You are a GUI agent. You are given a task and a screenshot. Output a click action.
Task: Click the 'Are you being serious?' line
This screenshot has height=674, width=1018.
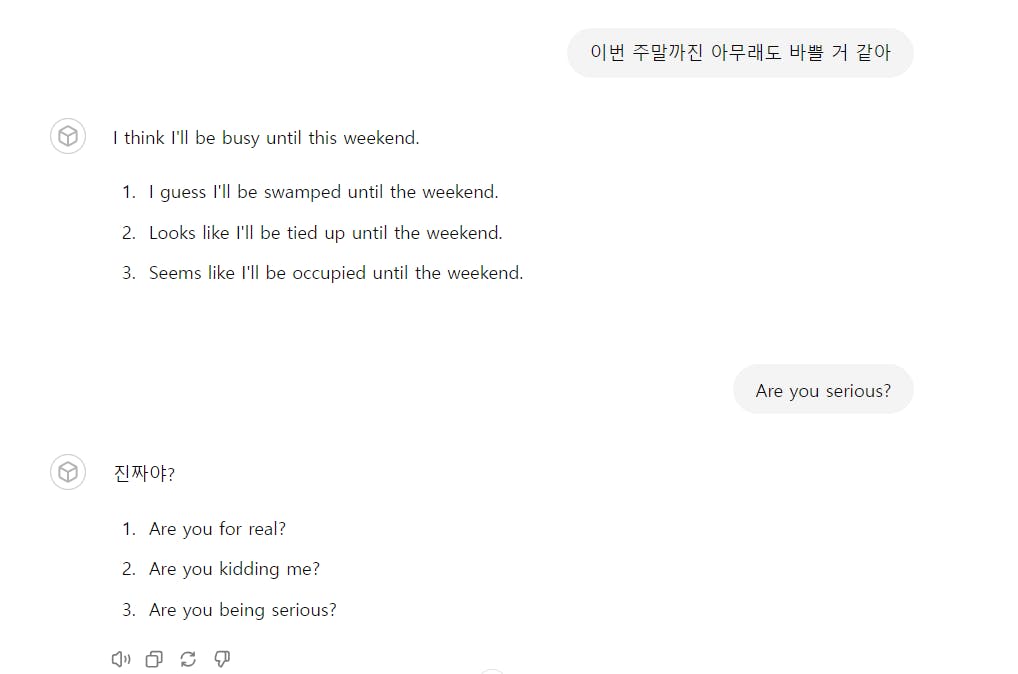[x=242, y=610]
